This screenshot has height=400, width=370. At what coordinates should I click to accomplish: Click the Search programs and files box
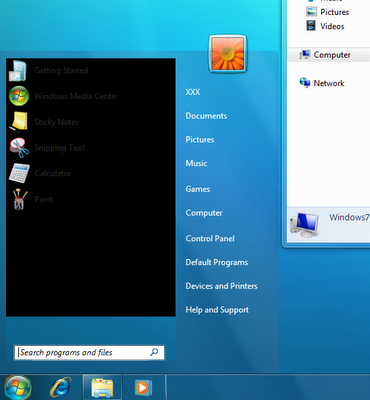[89, 352]
